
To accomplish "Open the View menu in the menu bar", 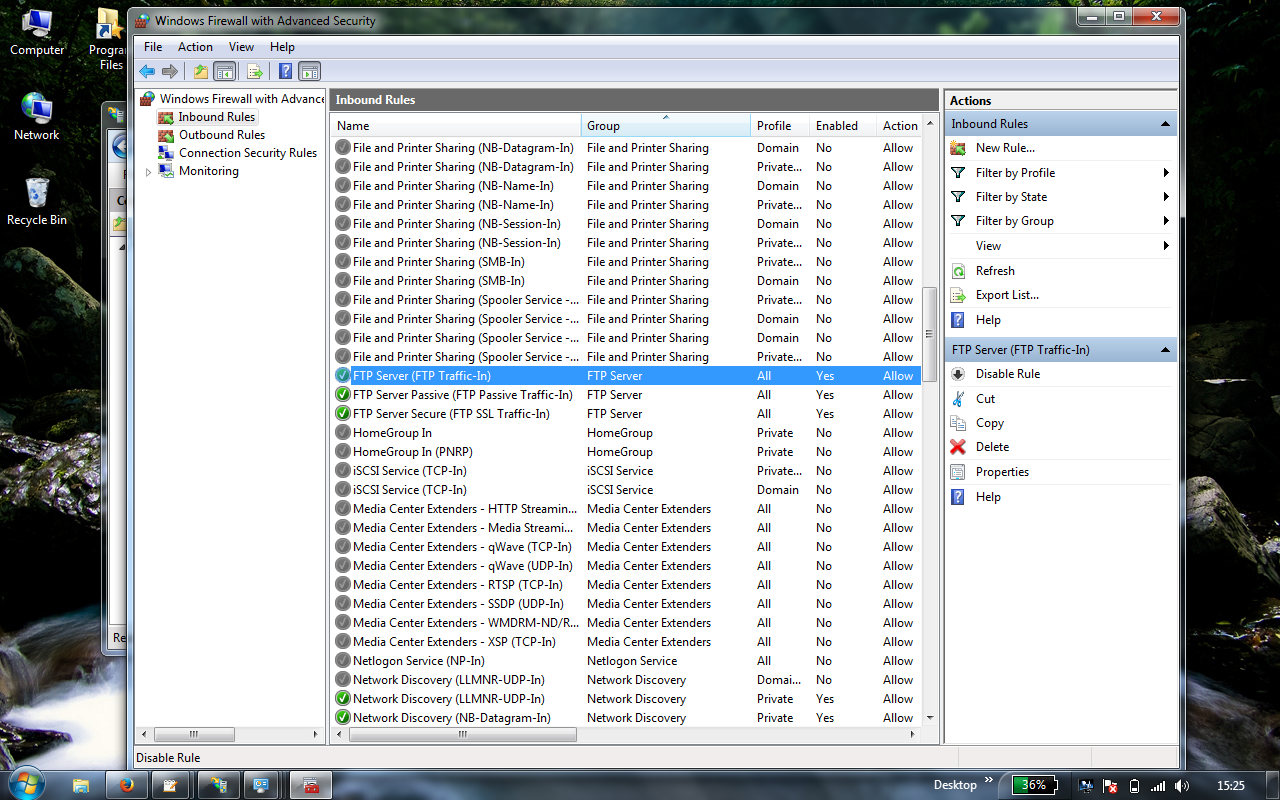I will 241,47.
